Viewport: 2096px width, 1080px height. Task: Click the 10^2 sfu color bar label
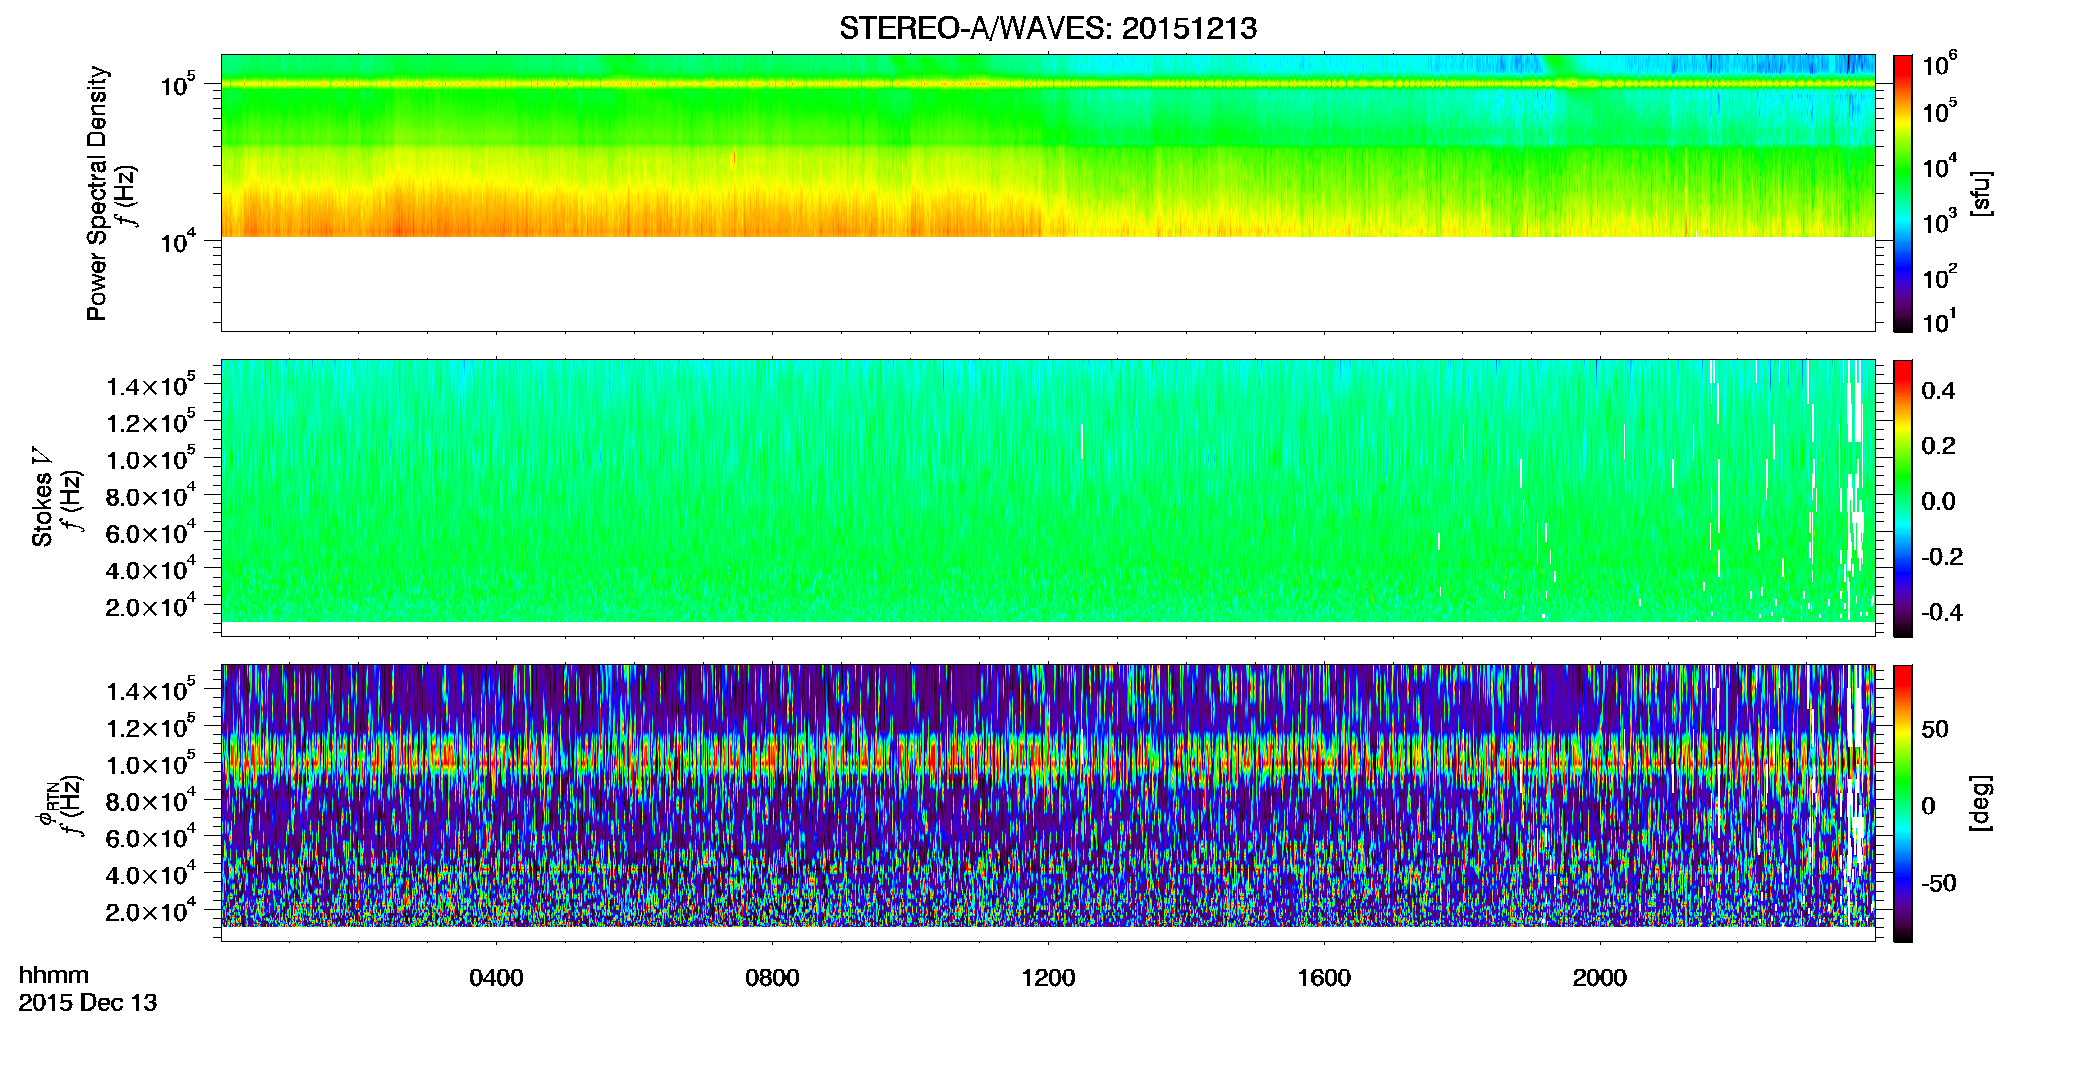1939,277
